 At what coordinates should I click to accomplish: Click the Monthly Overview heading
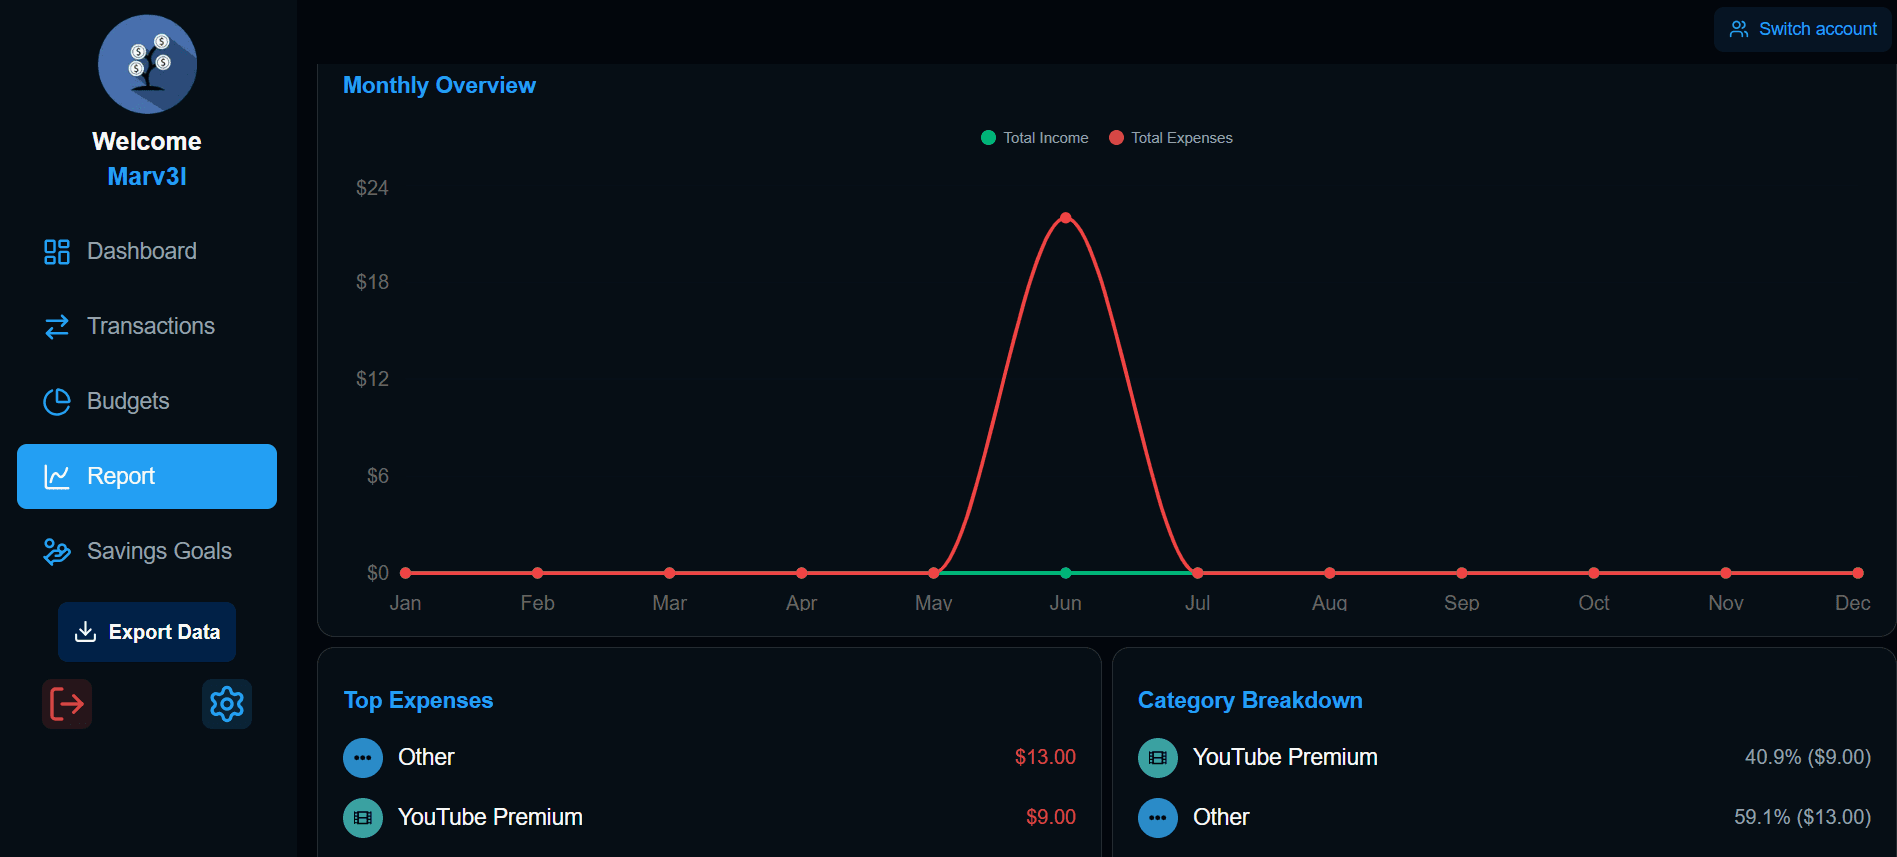tap(439, 85)
